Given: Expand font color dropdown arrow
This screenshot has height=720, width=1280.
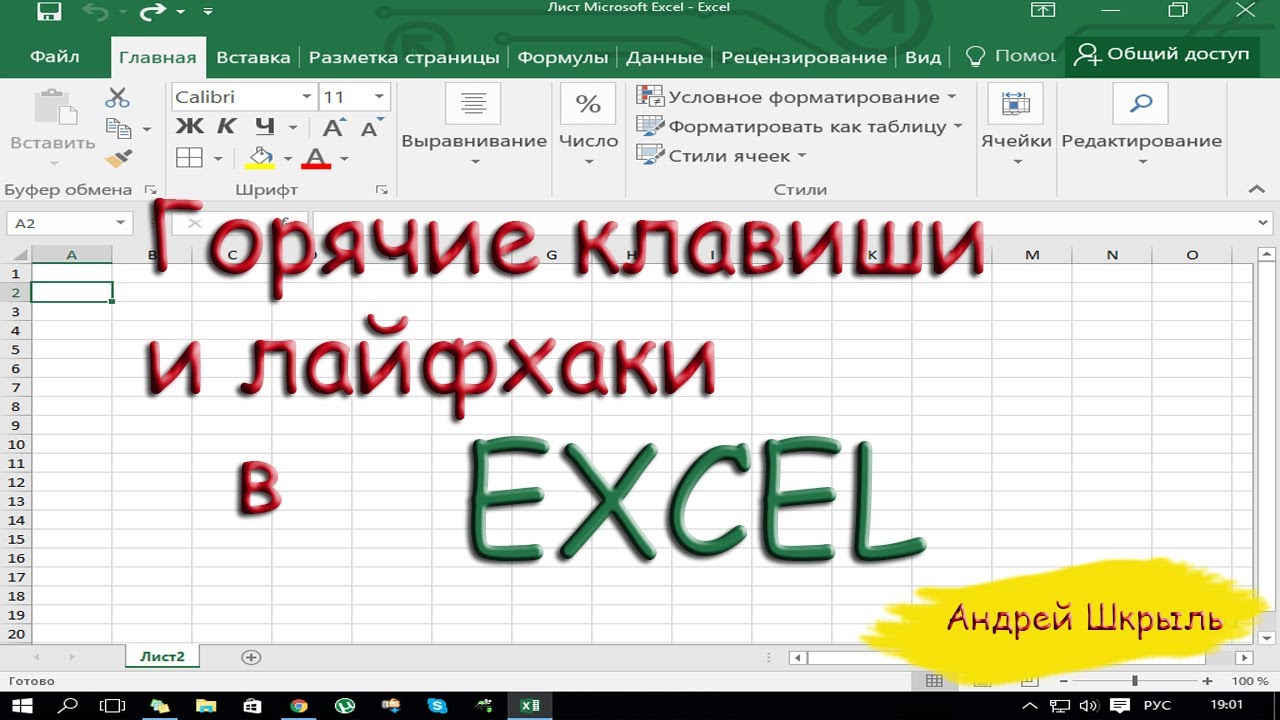Looking at the screenshot, I should point(344,158).
